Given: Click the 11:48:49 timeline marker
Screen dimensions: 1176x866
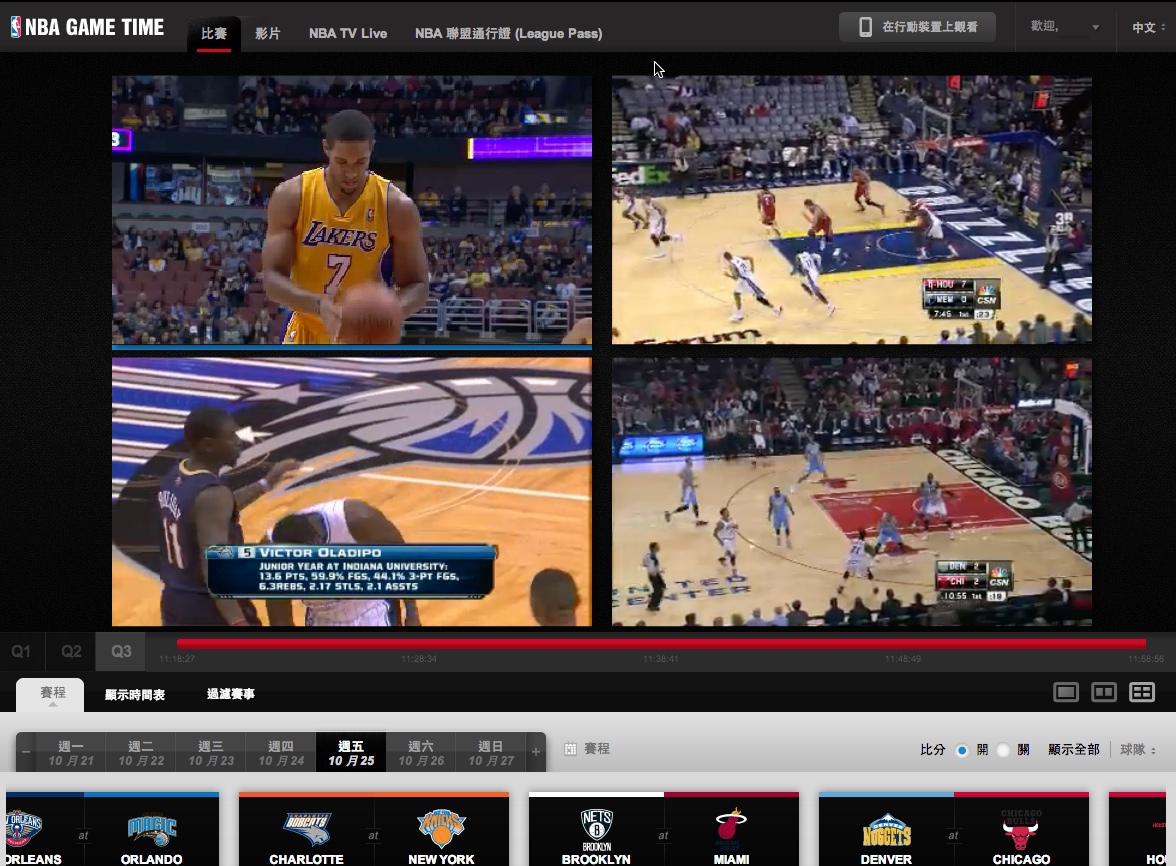Looking at the screenshot, I should 902,659.
